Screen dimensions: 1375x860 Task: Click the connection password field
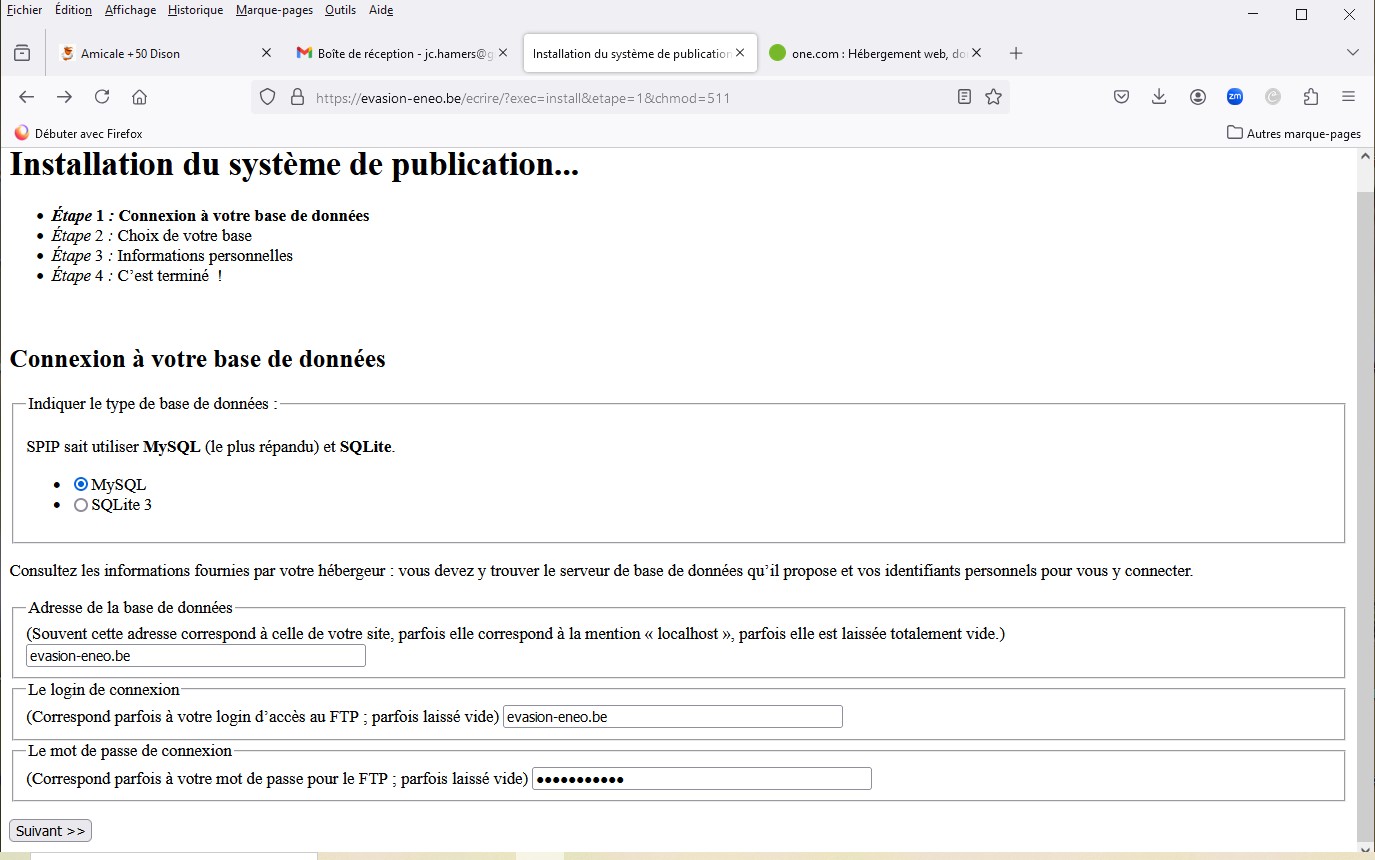point(702,779)
